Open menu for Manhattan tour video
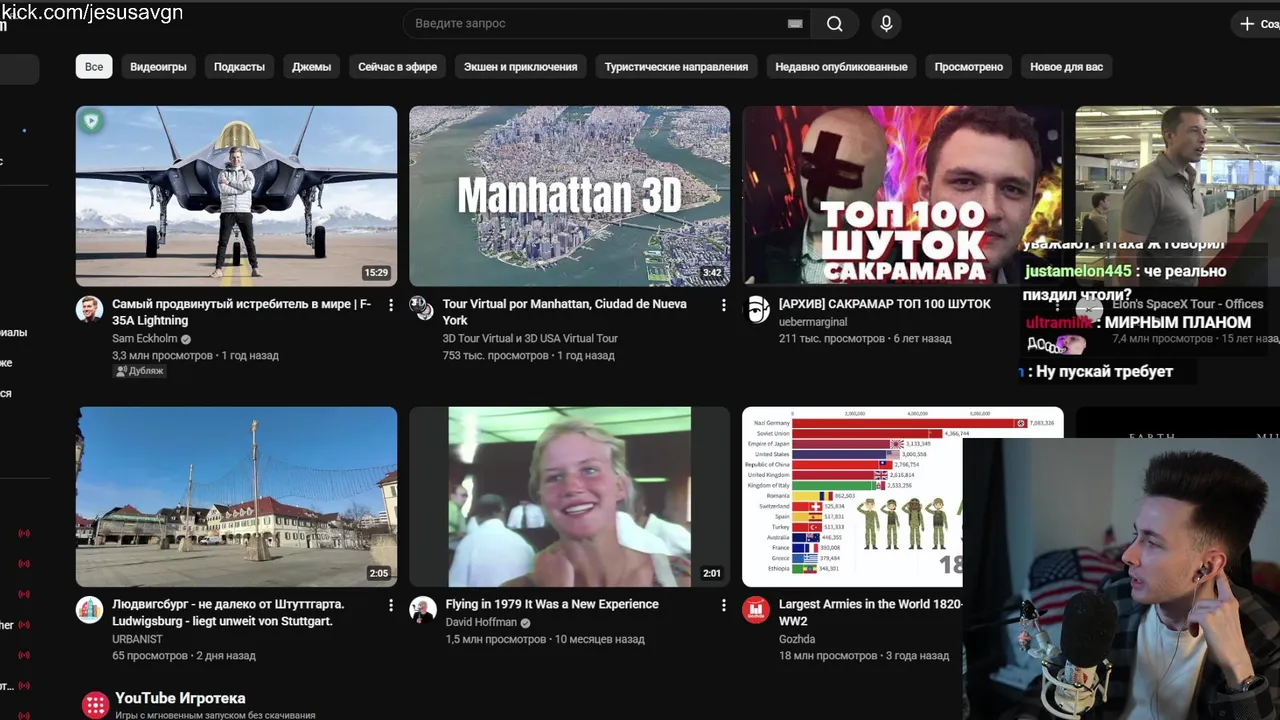 [x=724, y=305]
